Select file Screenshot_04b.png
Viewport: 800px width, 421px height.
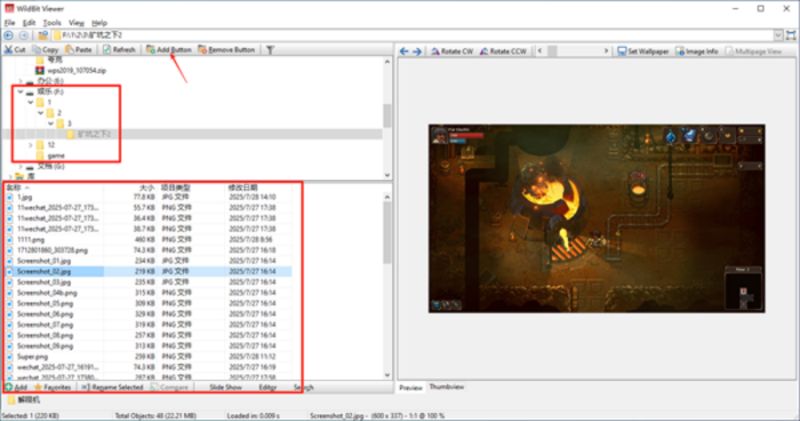(47, 293)
